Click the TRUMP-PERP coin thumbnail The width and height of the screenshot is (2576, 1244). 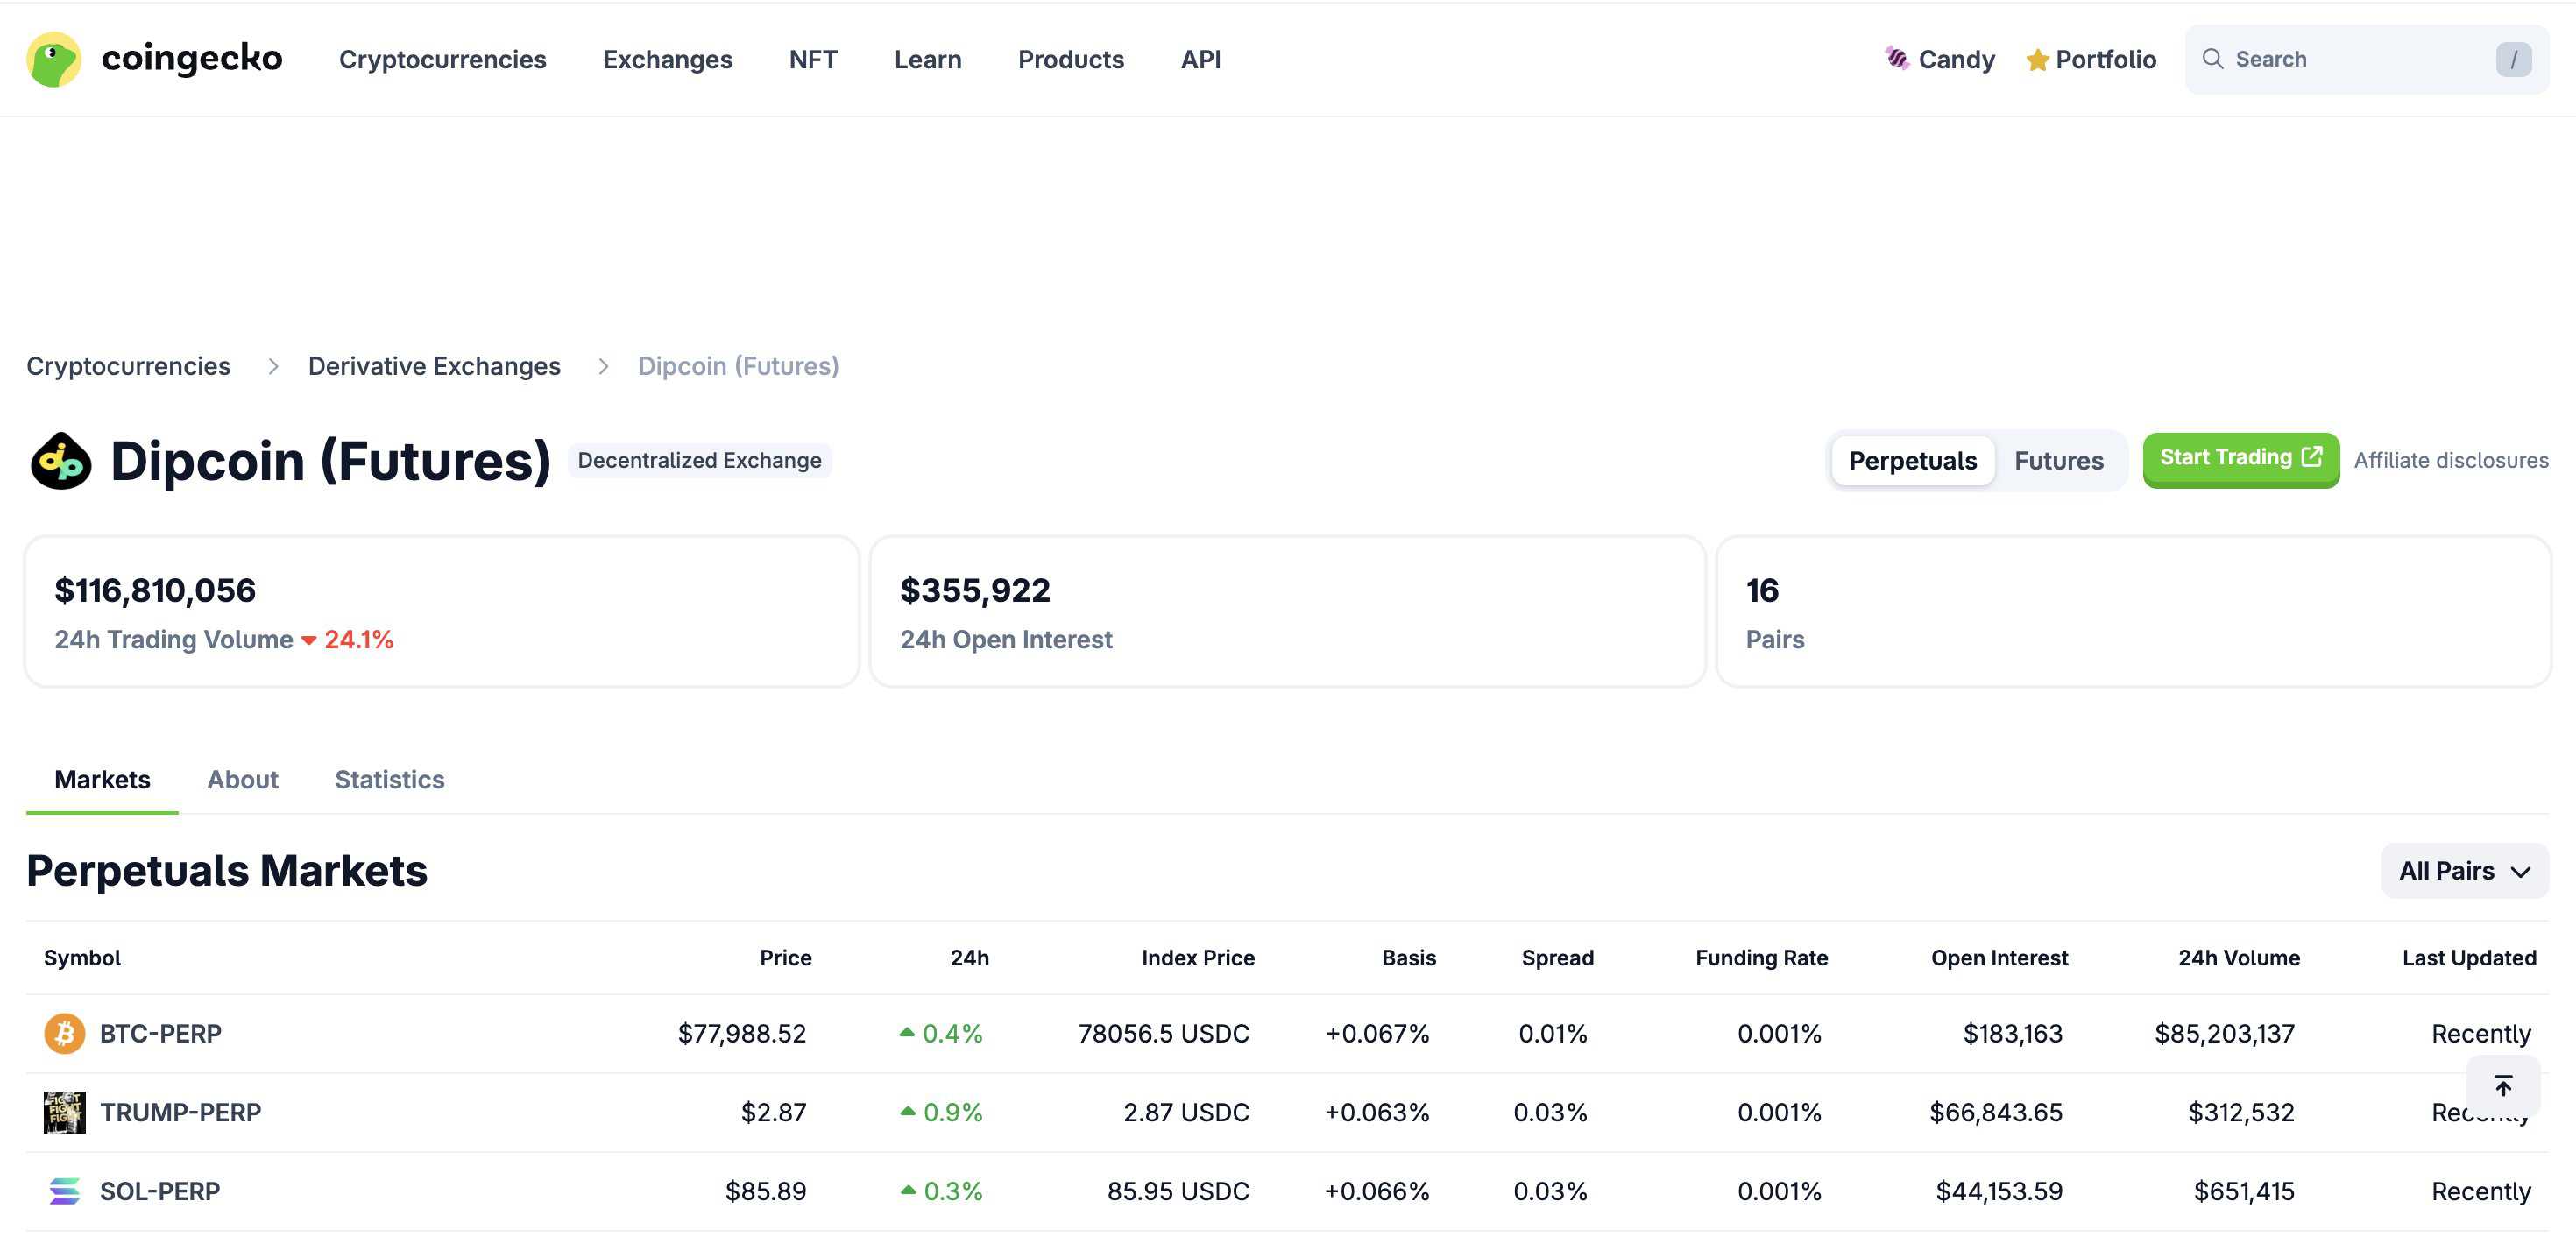tap(64, 1112)
